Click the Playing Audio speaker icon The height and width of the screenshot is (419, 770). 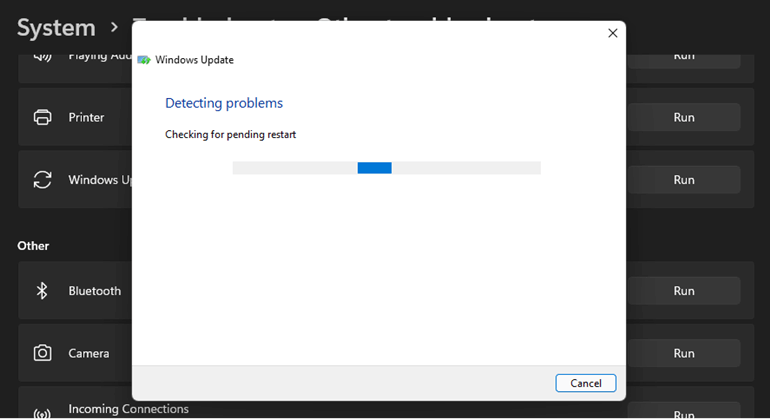tap(42, 57)
